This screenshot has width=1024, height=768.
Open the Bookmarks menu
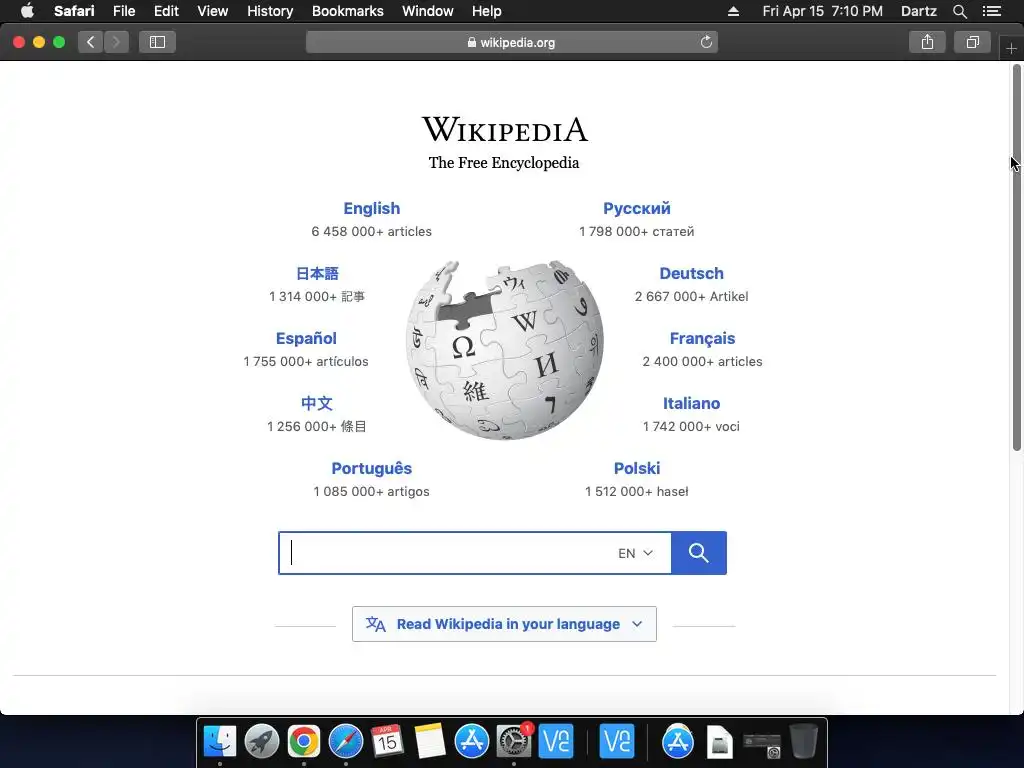[x=347, y=11]
